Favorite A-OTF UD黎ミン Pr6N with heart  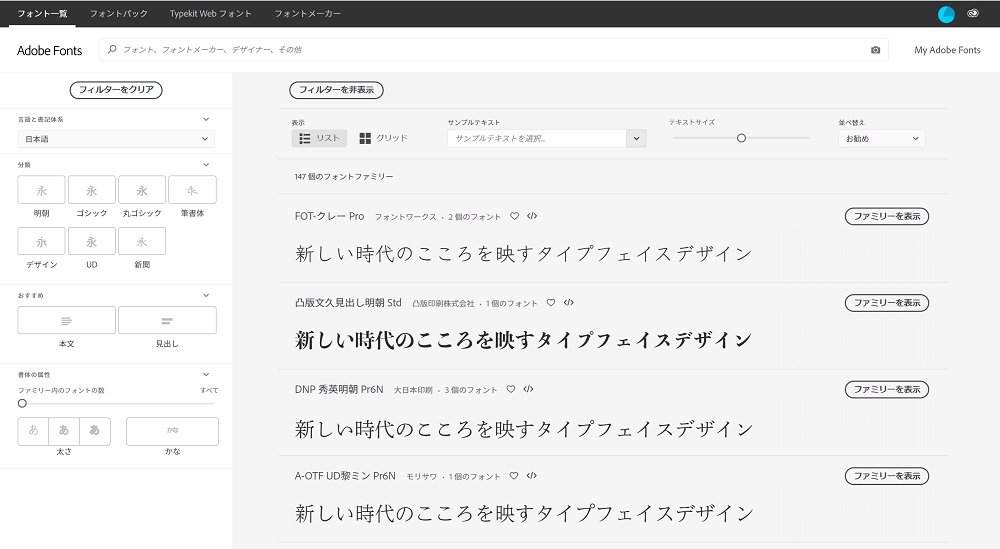(x=514, y=476)
